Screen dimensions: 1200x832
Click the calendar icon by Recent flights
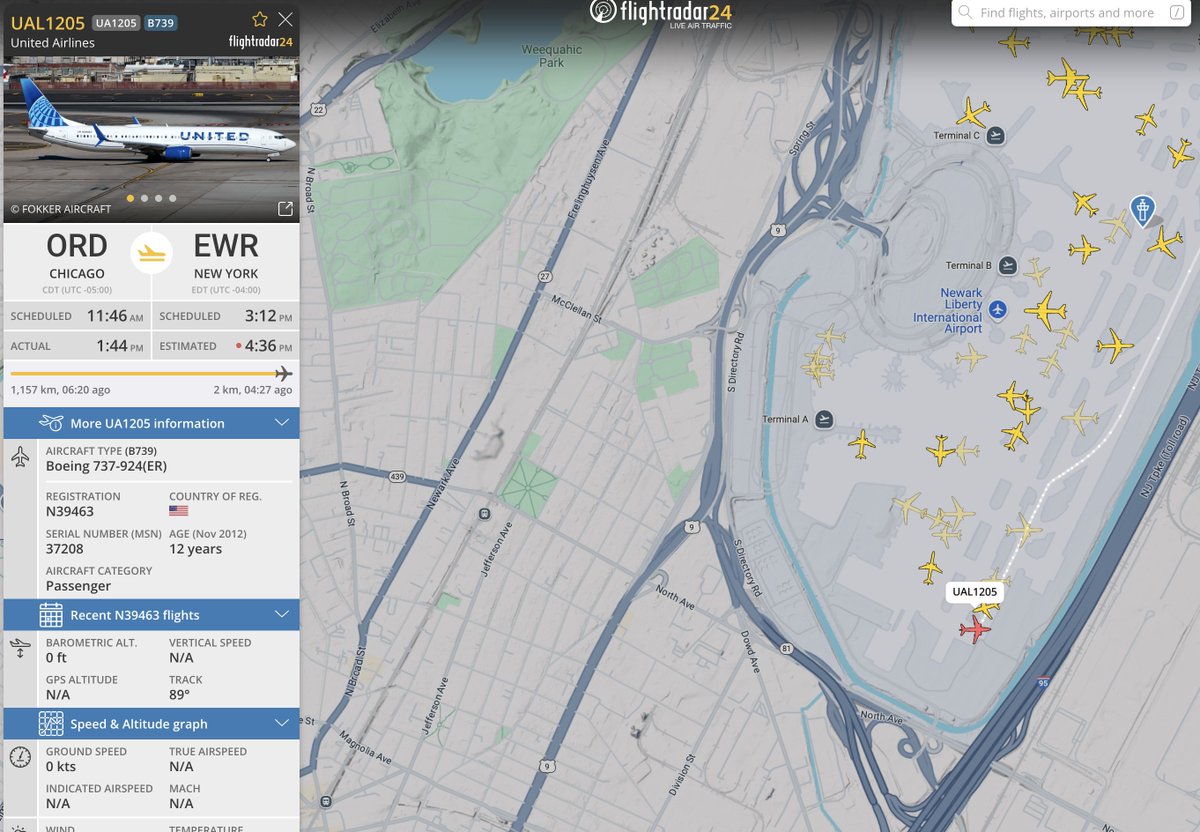point(51,615)
